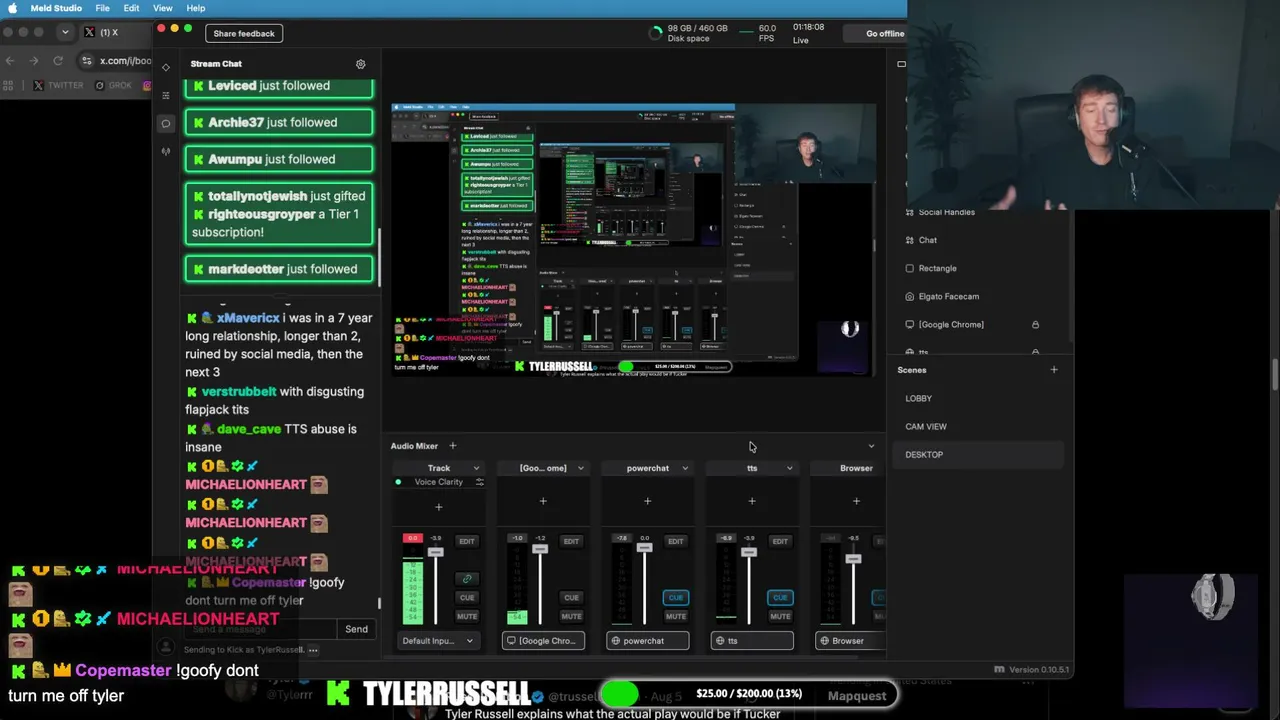Open the Default Input source dropdown

438,641
